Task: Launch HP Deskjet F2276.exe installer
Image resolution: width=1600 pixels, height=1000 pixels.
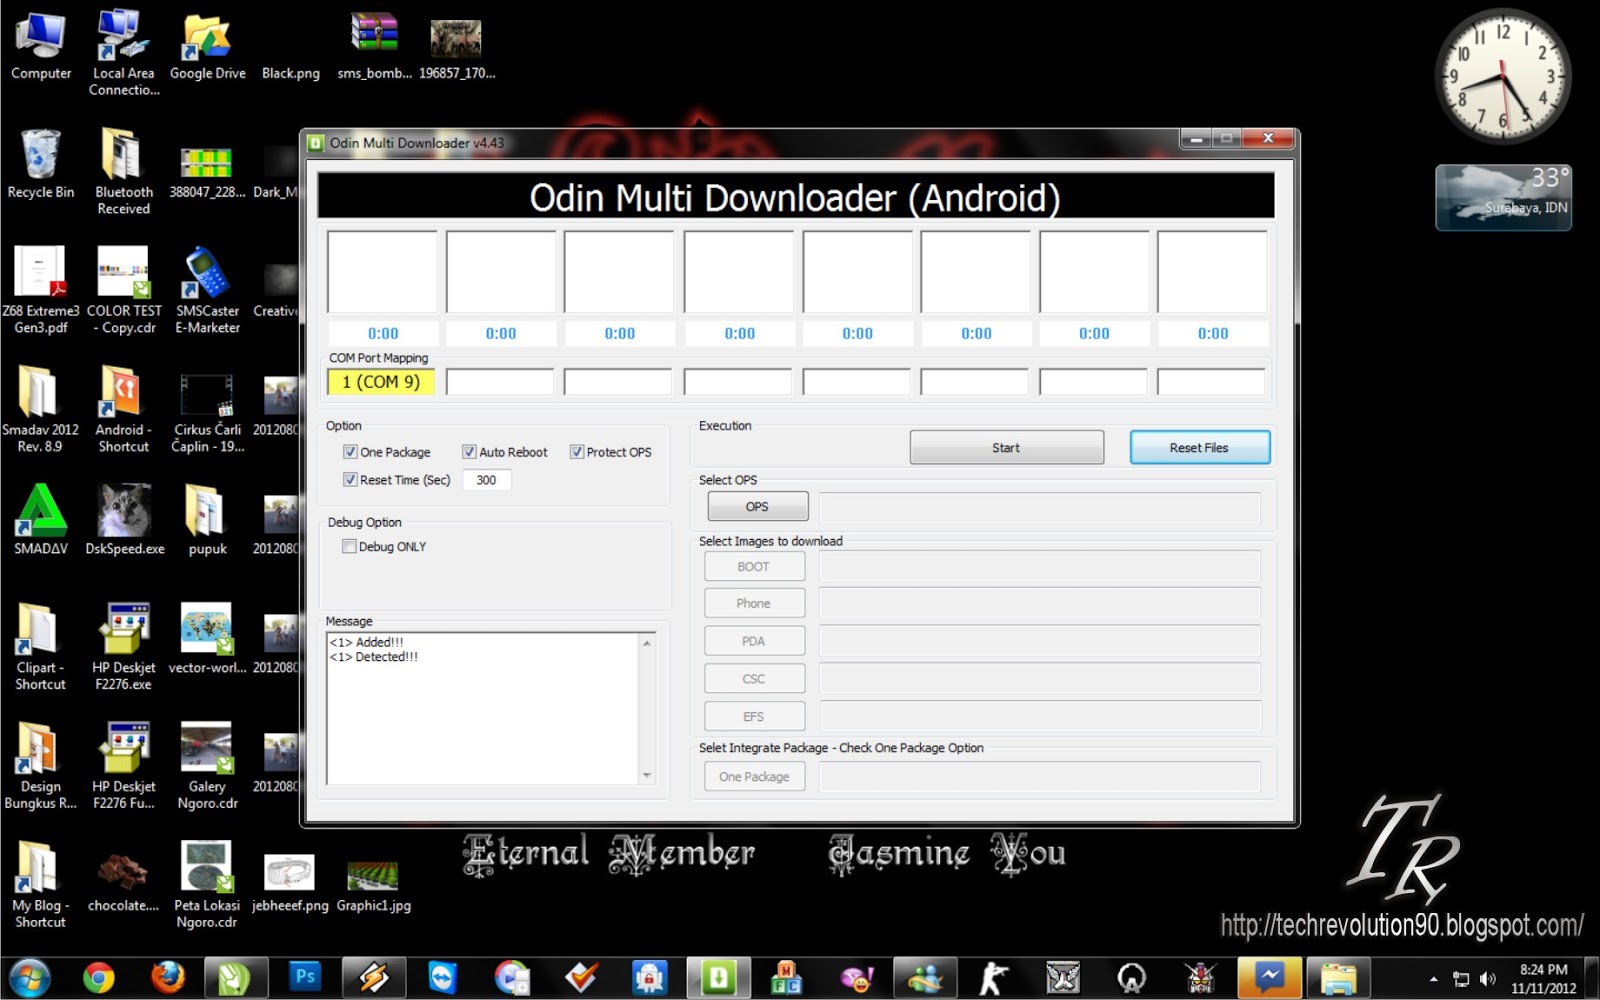Action: pos(123,647)
